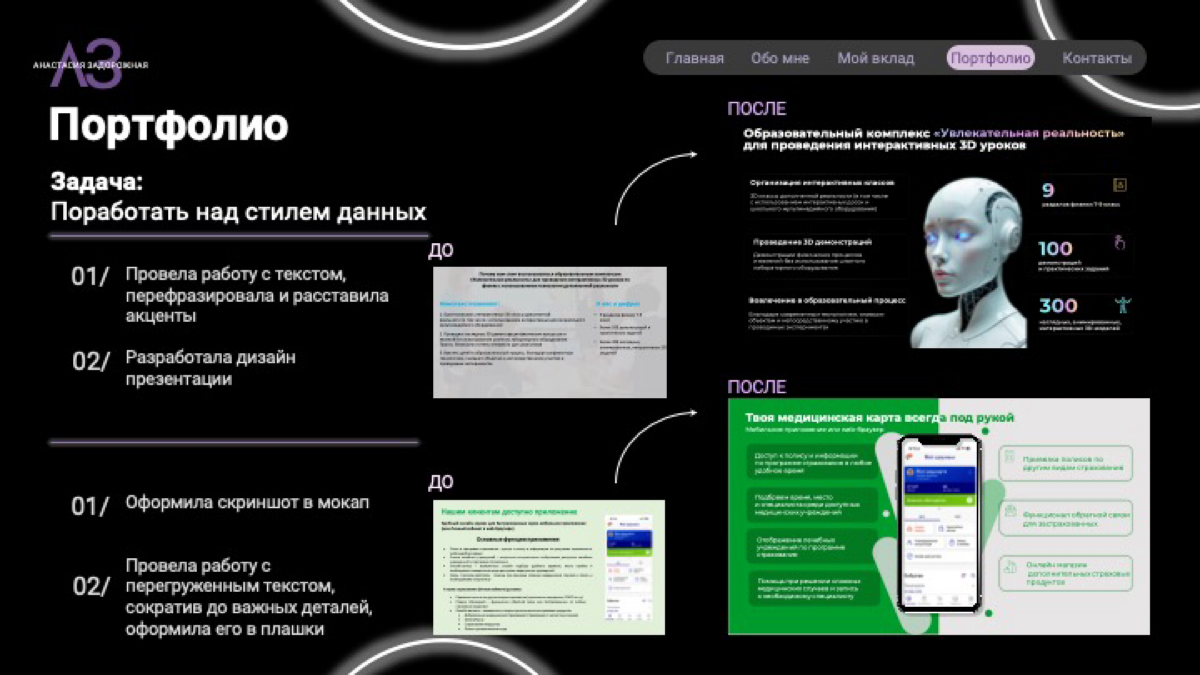Open the ПОСЛЕ robot education slide
The height and width of the screenshot is (675, 1200).
(x=940, y=235)
